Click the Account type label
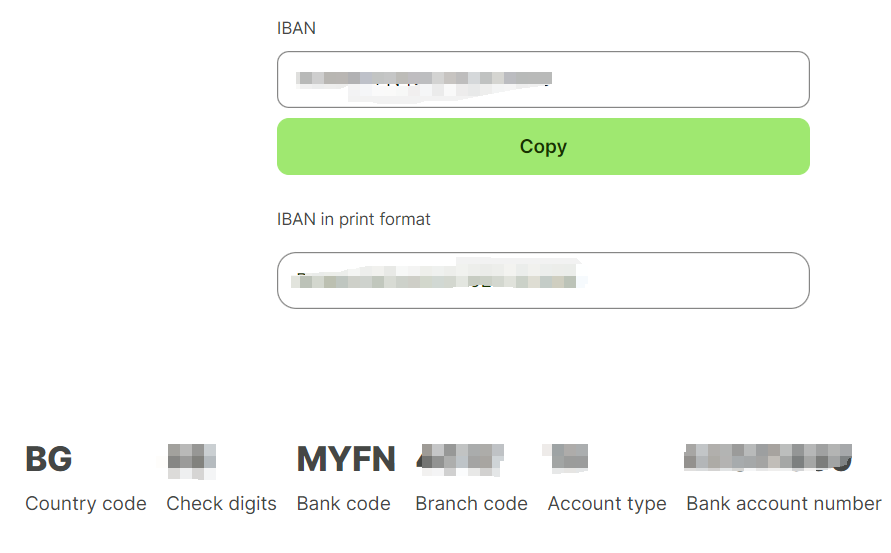Image resolution: width=891 pixels, height=553 pixels. coord(607,503)
